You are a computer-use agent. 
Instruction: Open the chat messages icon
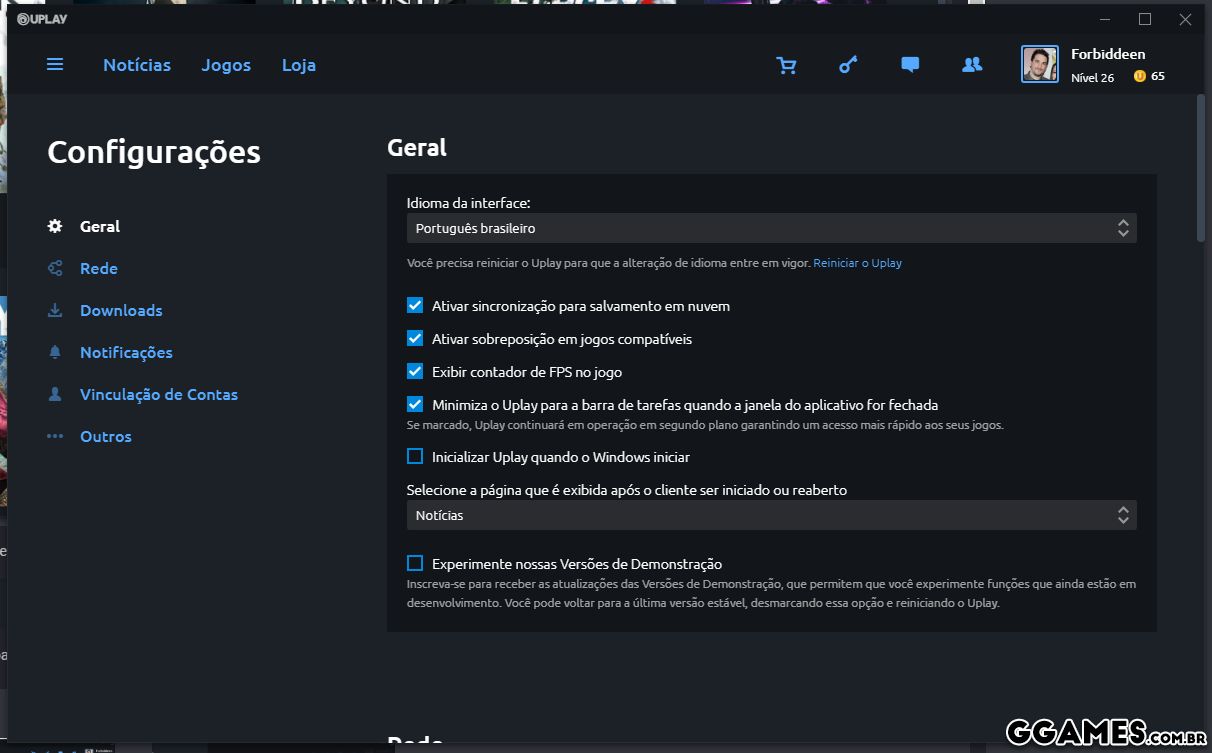(910, 65)
